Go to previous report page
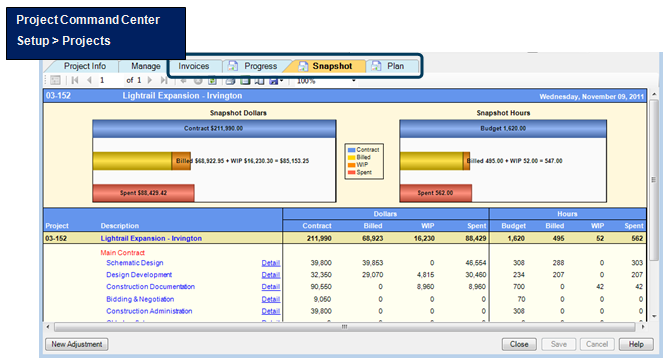Viewport: 668px width, 361px height. click(x=89, y=80)
